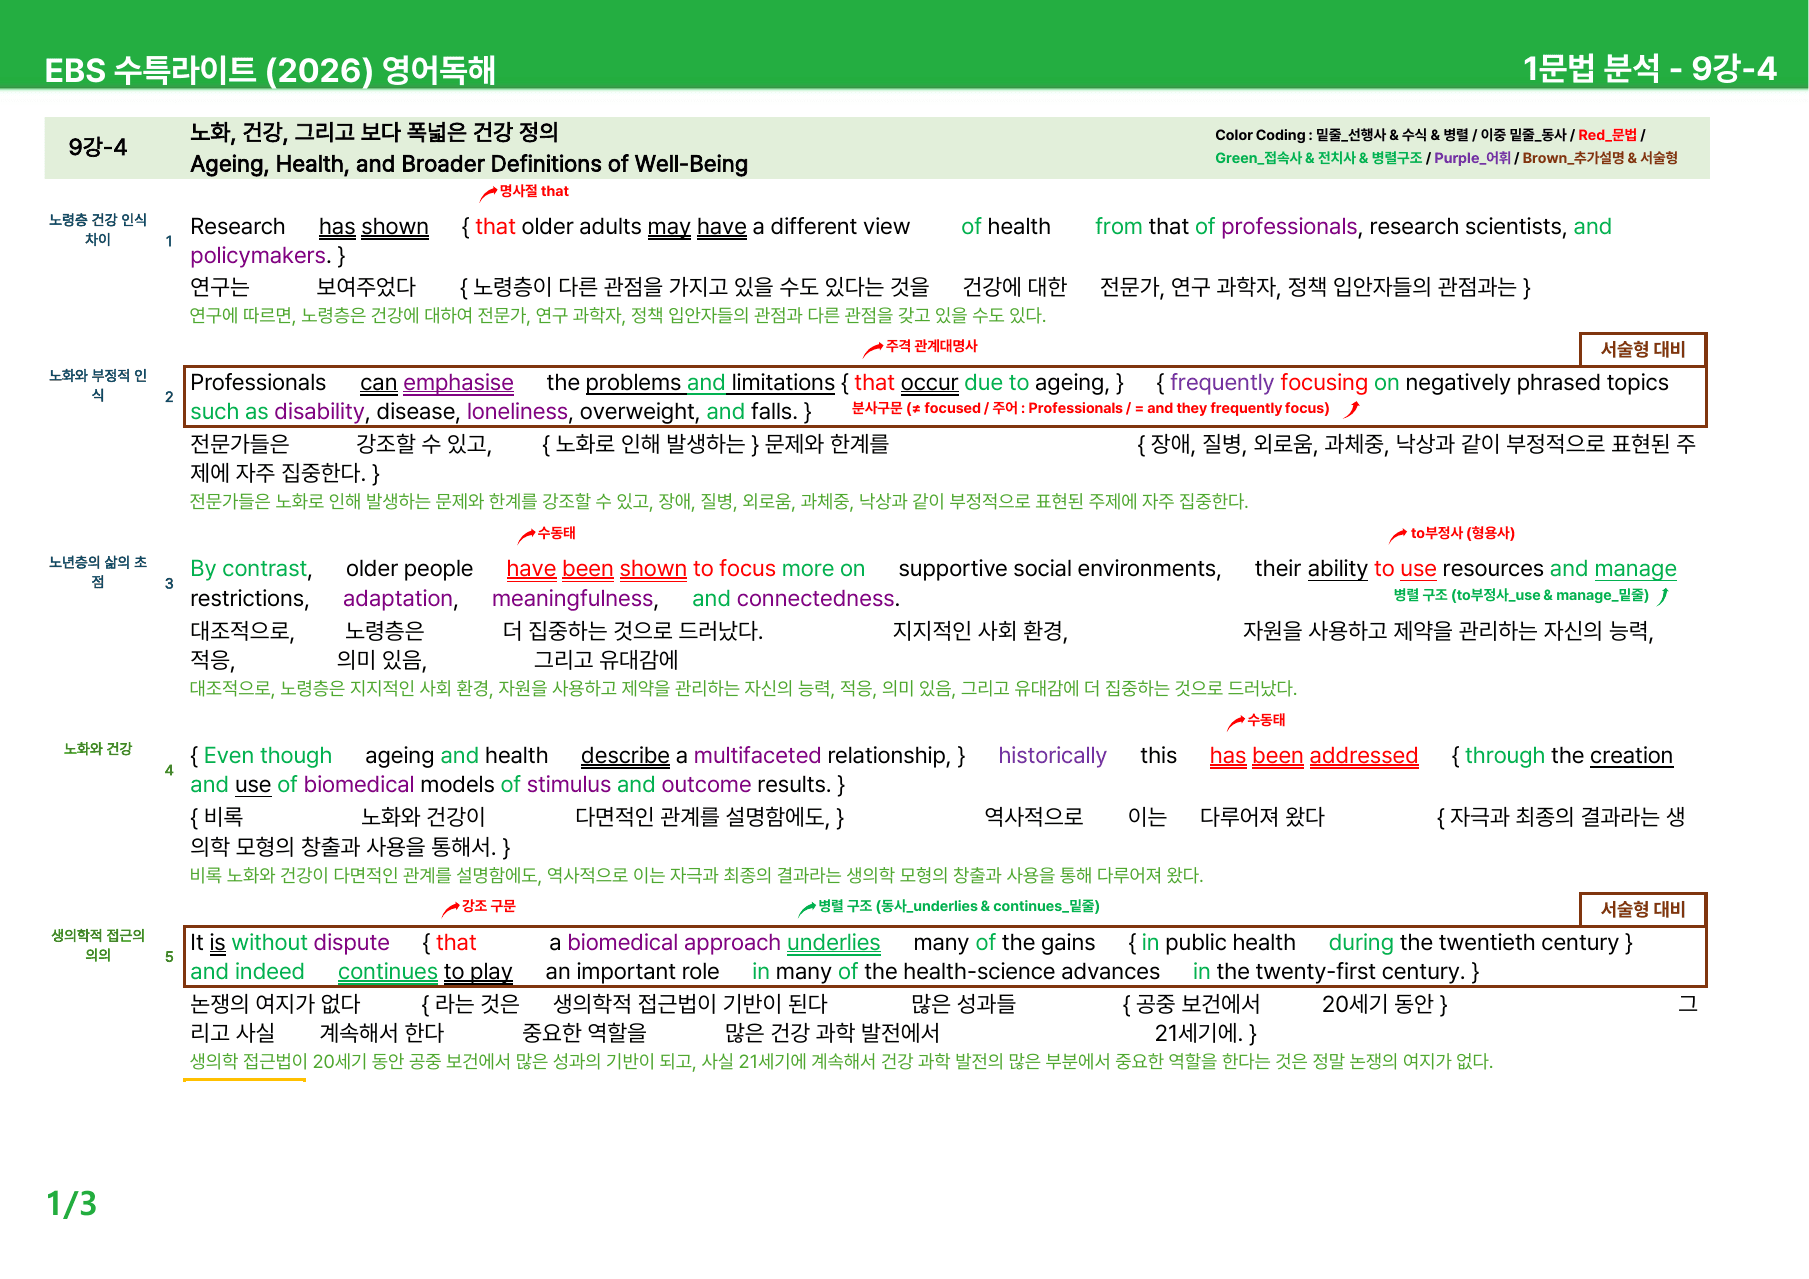Screen dimensions: 1809x1279
Task: Click the '수동태' annotation above sentence 4
Action: click(1266, 720)
